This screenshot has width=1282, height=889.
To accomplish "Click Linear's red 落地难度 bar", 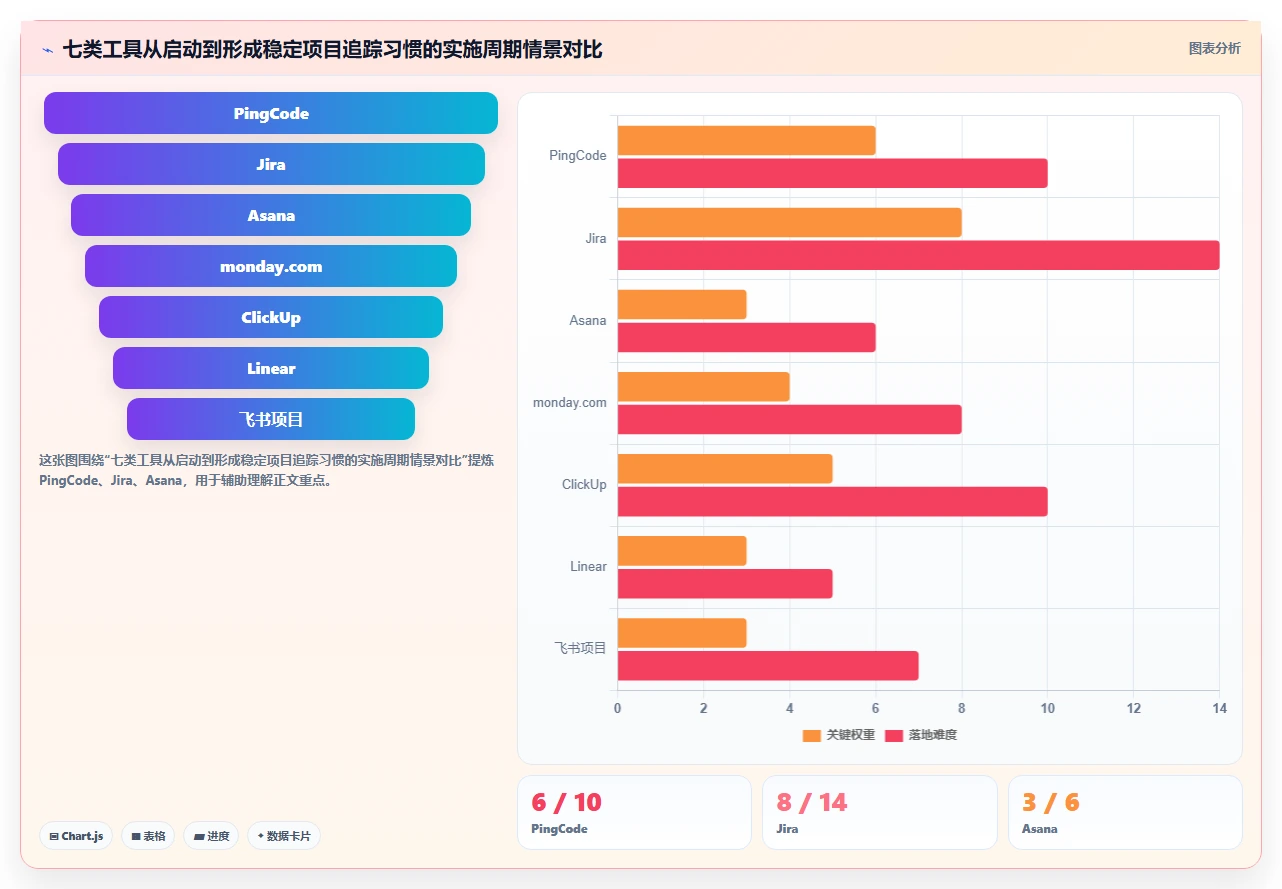I will 725,583.
